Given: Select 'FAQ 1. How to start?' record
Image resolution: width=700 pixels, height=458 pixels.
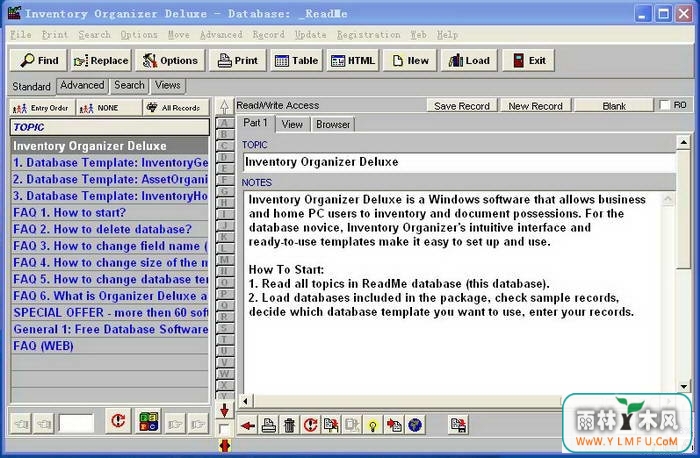Looking at the screenshot, I should (x=110, y=212).
